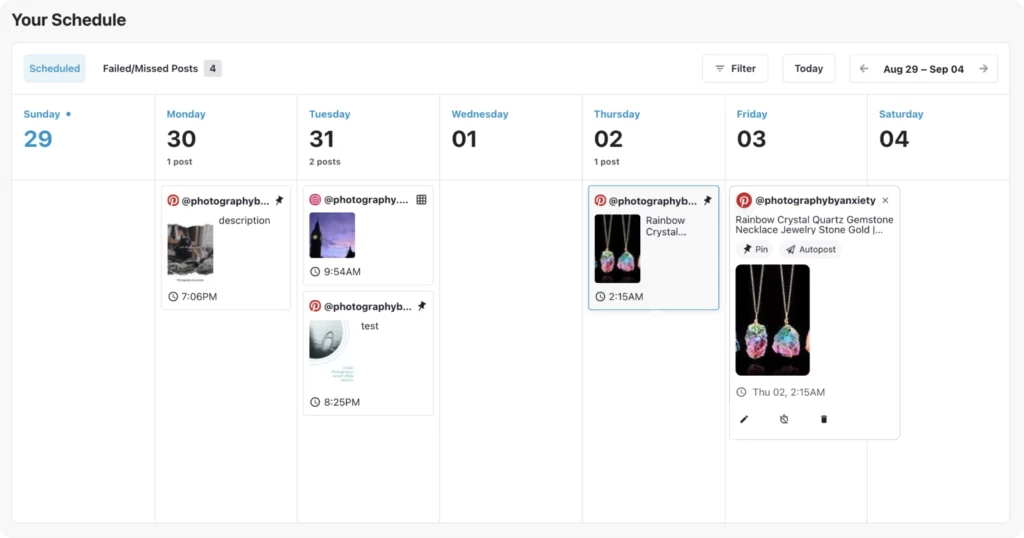Open the Failed/Missed Posts tab
This screenshot has height=538, width=1024.
[x=161, y=69]
